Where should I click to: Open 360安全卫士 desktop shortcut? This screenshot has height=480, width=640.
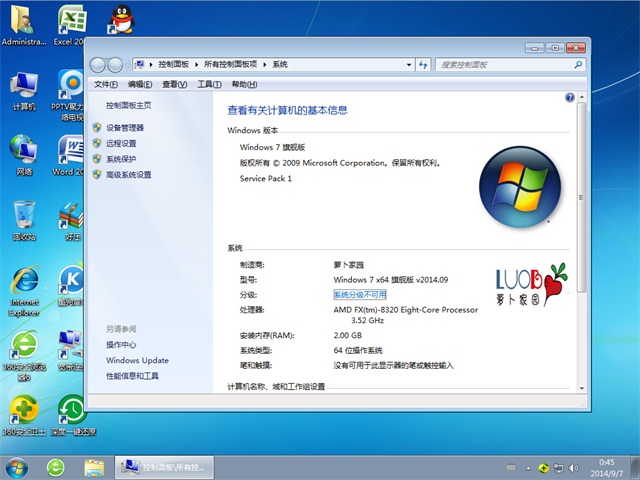point(24,415)
